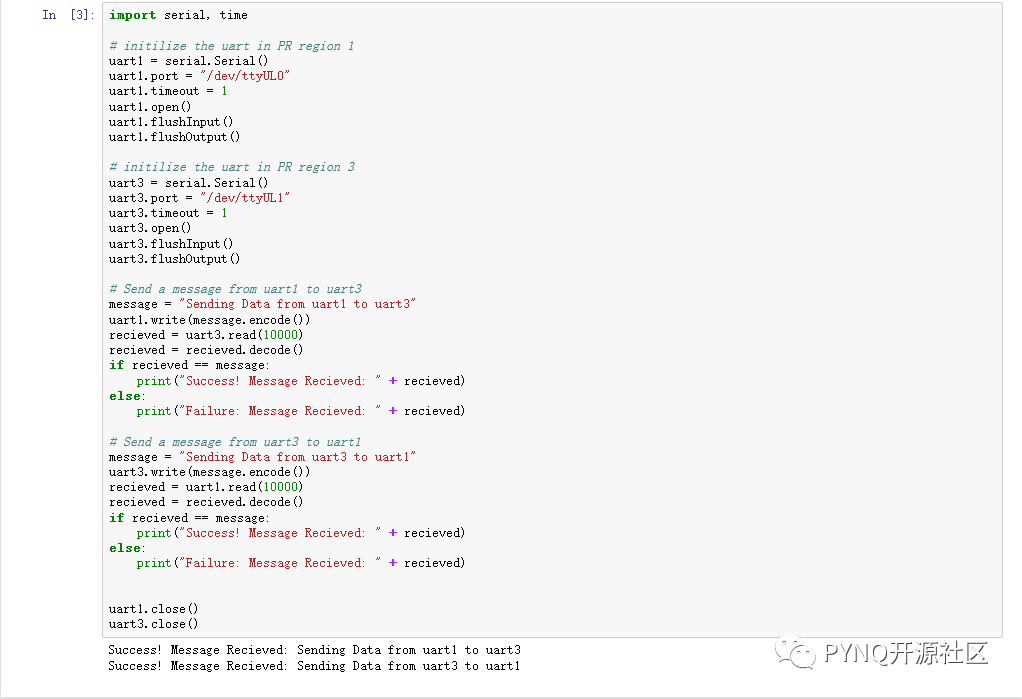This screenshot has height=699, width=1022.
Task: Click the "/dev/ttyUL1" port string
Action: 244,198
